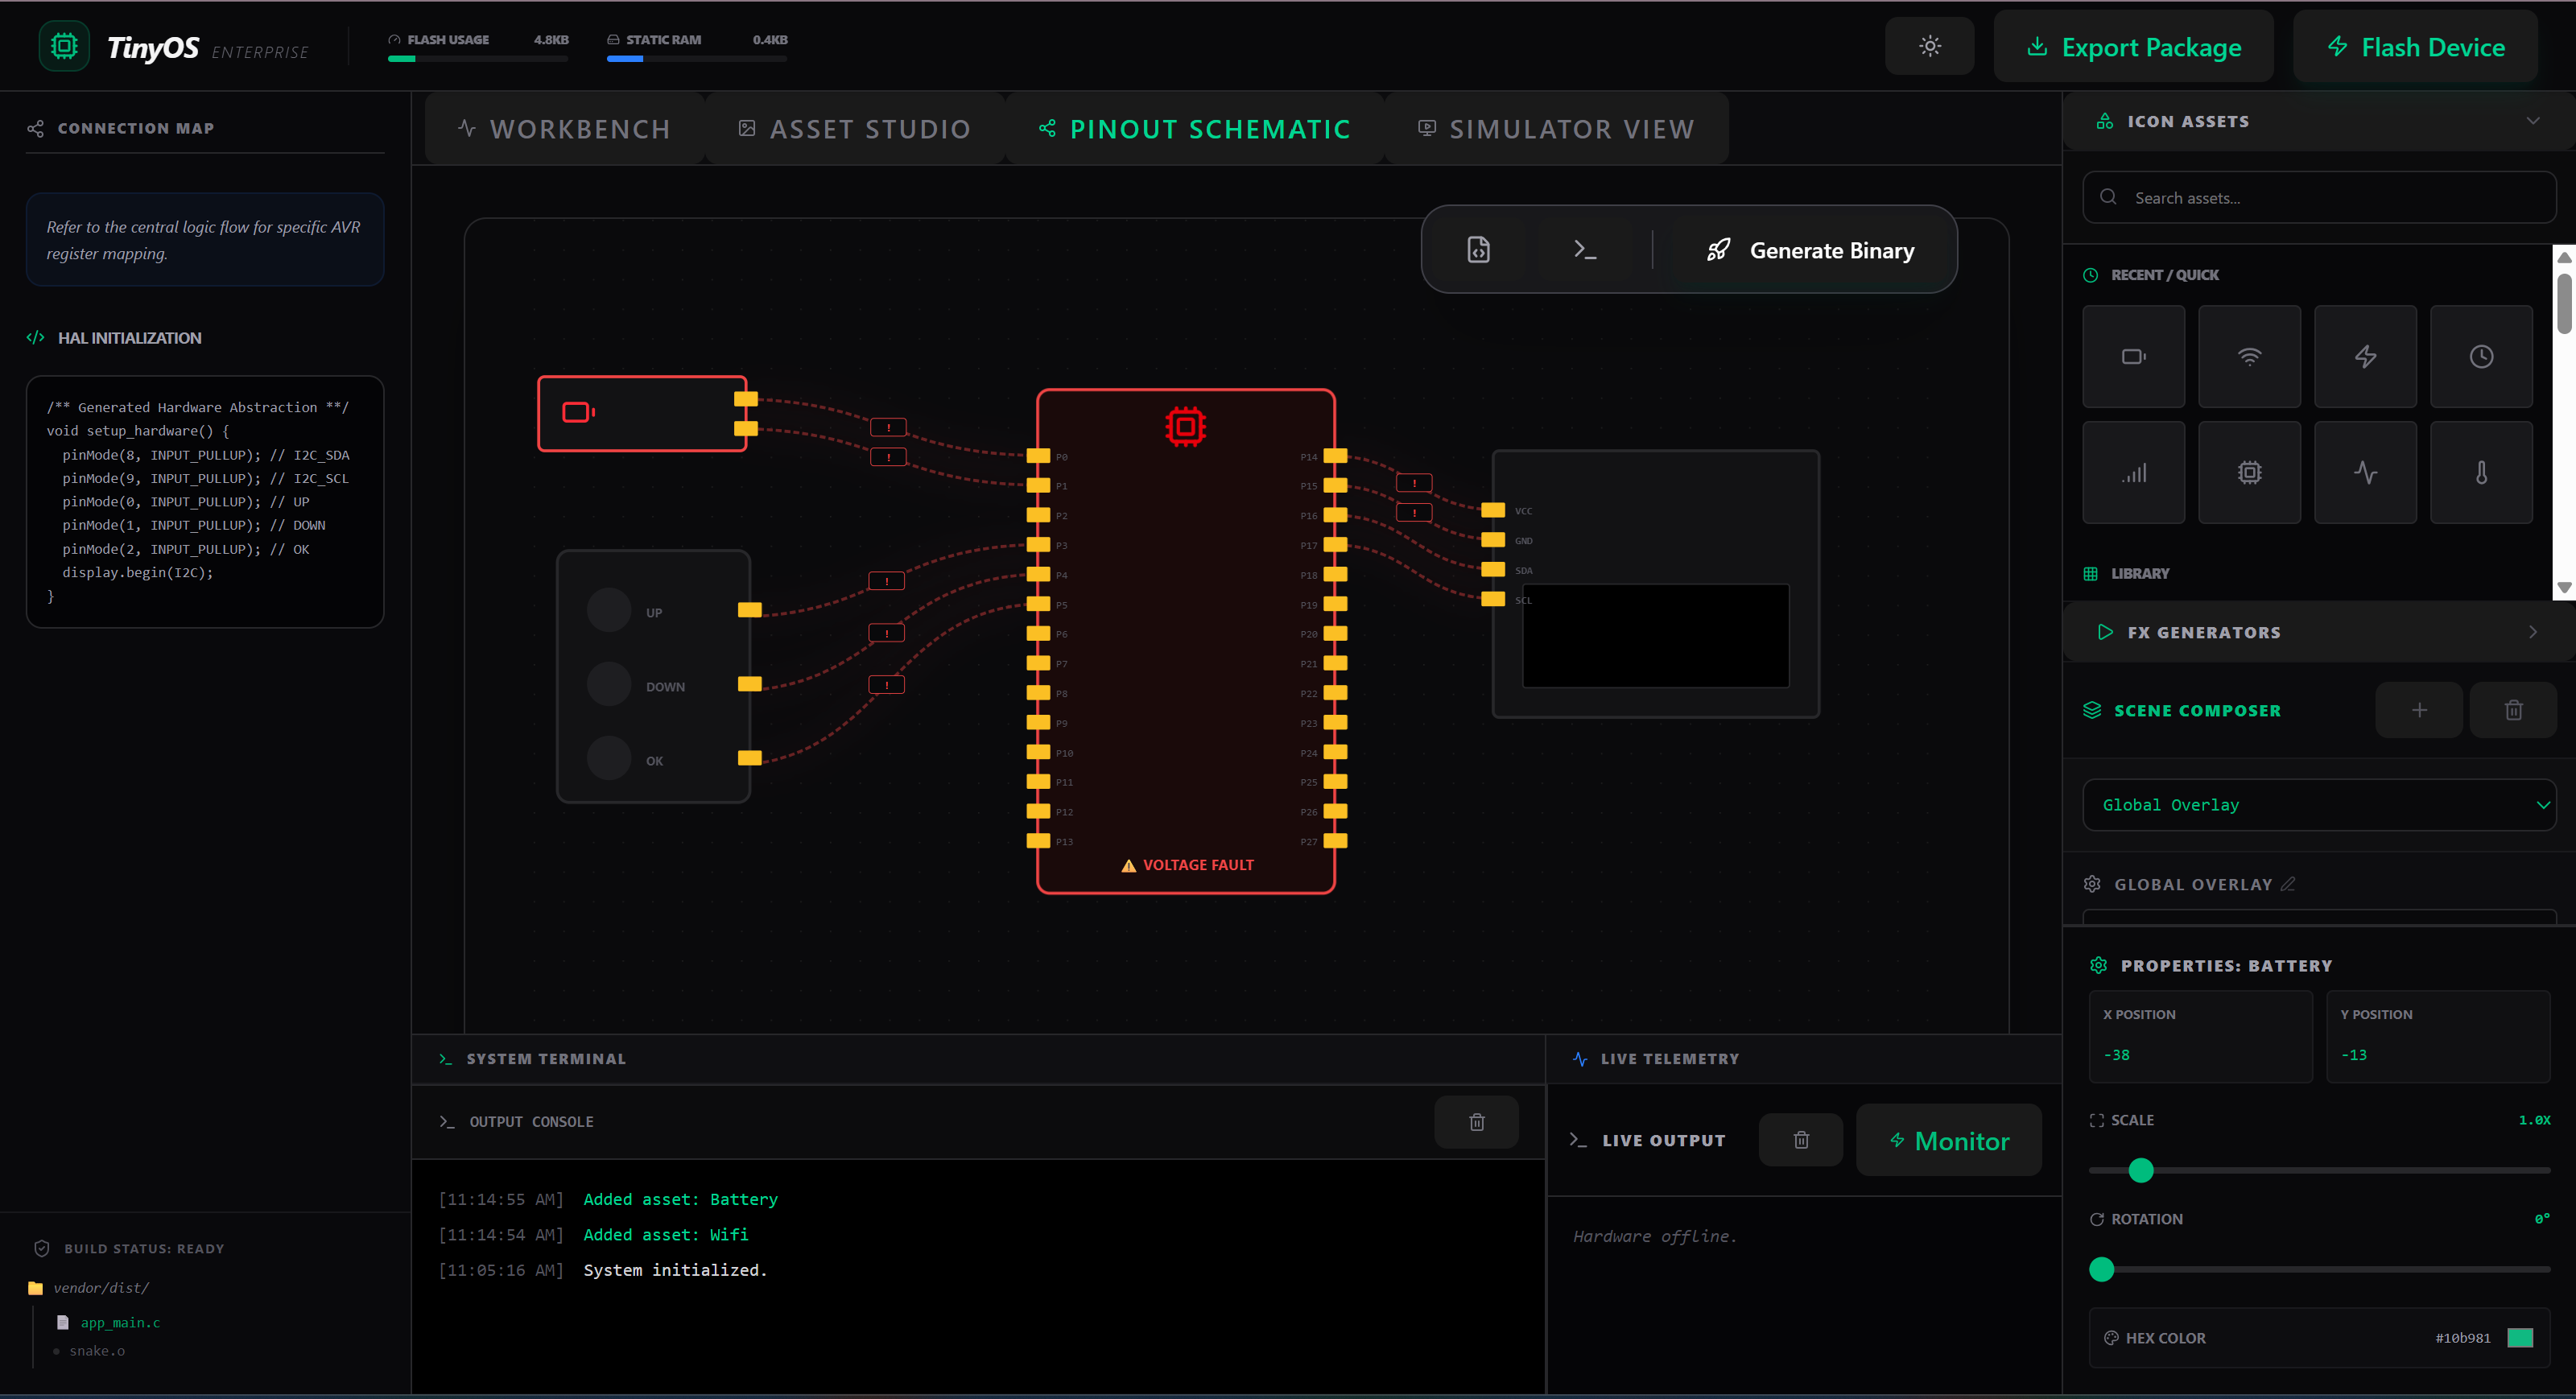
Task: Expand the FX Generators section
Action: pyautogui.click(x=2533, y=632)
